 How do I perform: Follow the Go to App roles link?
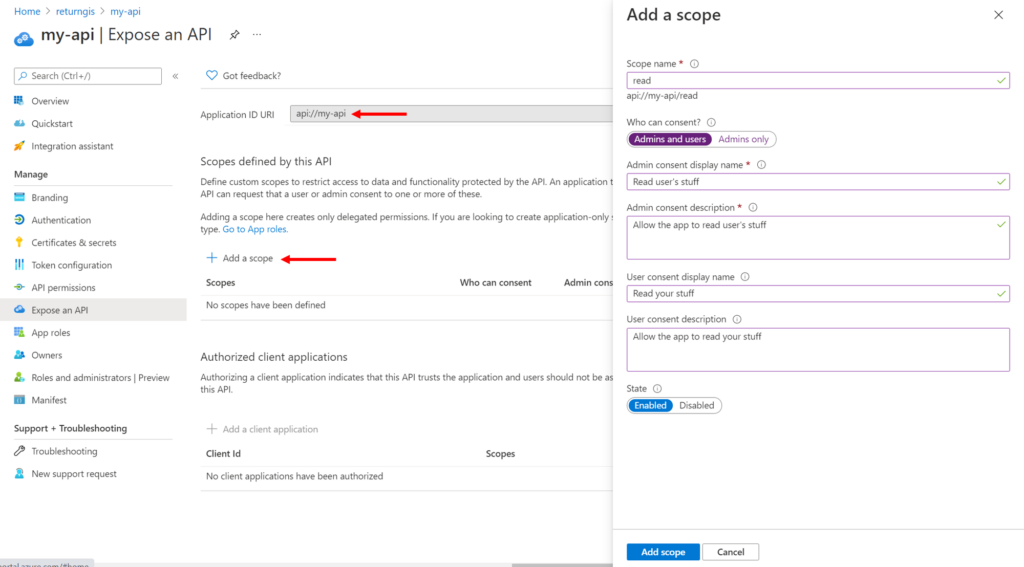click(x=255, y=229)
